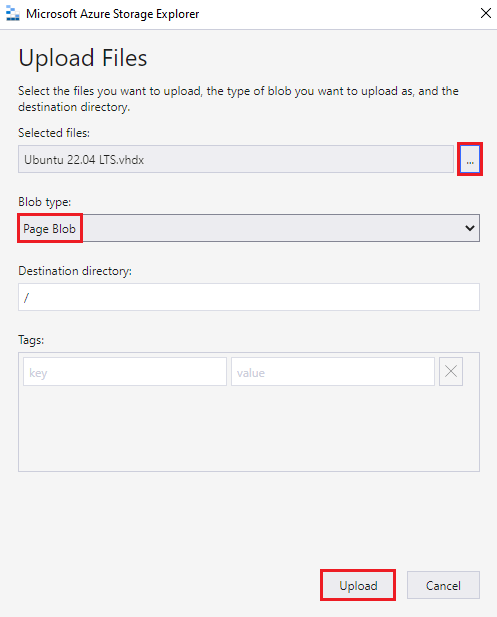Focus the Destination directory text field
497x617 pixels.
coord(249,297)
